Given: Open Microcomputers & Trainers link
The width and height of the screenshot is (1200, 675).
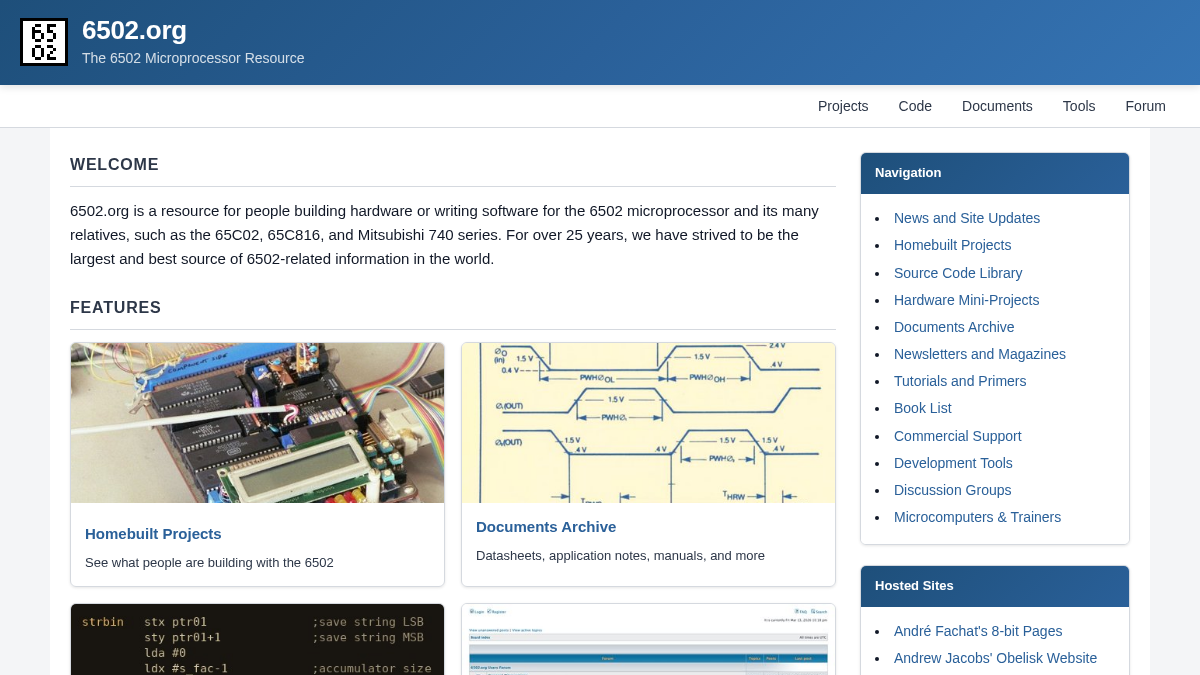Looking at the screenshot, I should tap(977, 517).
